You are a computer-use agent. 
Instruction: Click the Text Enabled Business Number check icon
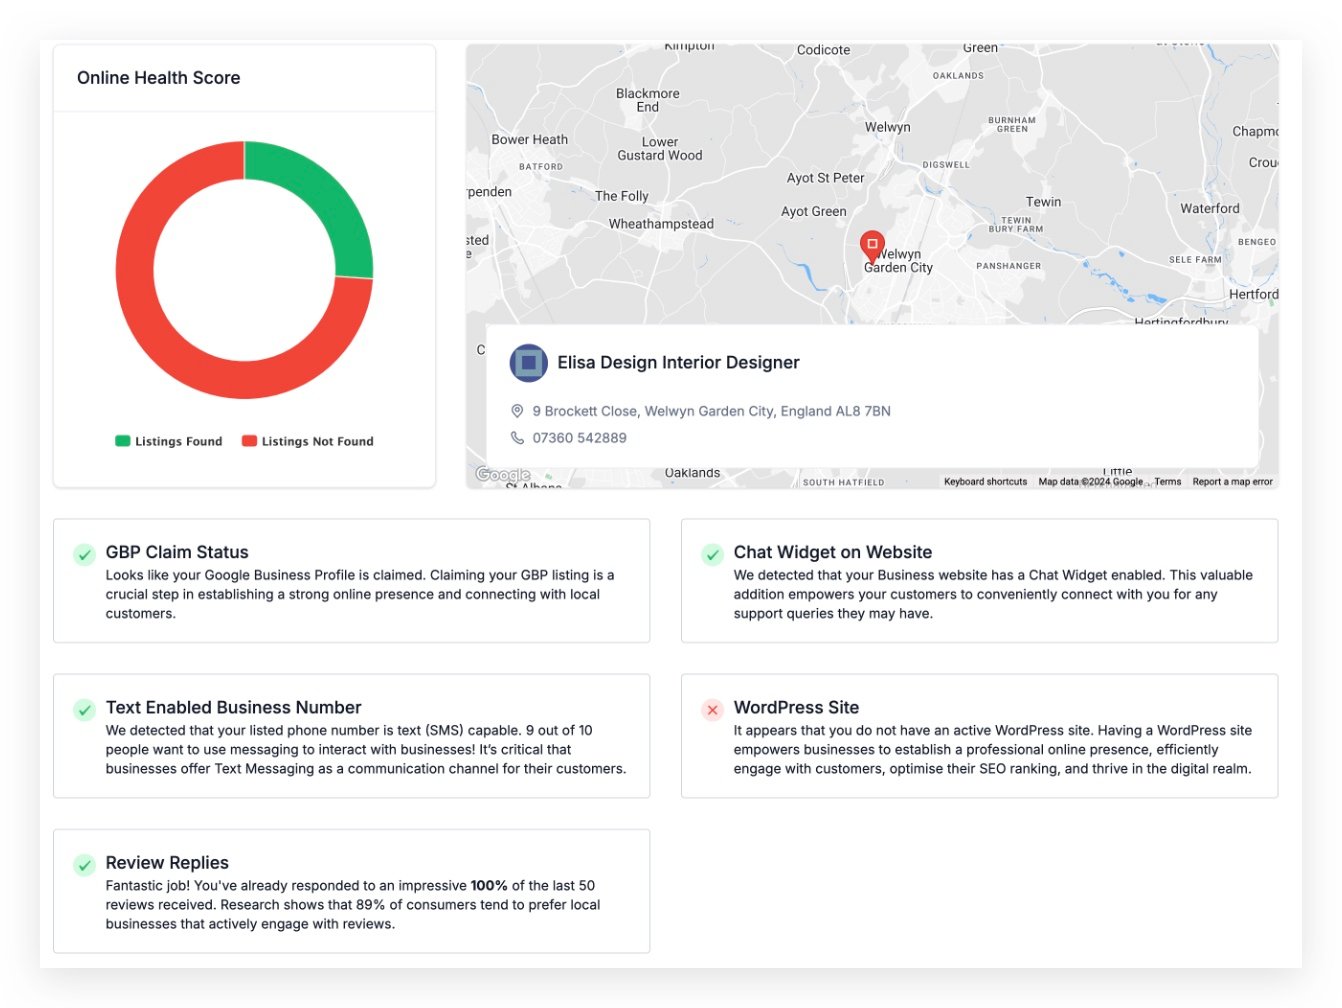tap(85, 710)
